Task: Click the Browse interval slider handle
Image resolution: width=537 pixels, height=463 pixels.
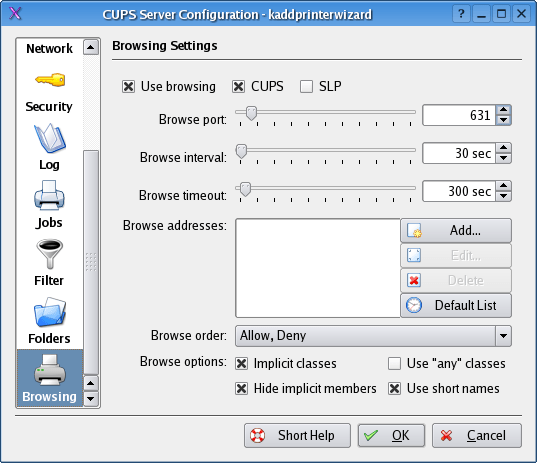Action: pyautogui.click(x=241, y=151)
